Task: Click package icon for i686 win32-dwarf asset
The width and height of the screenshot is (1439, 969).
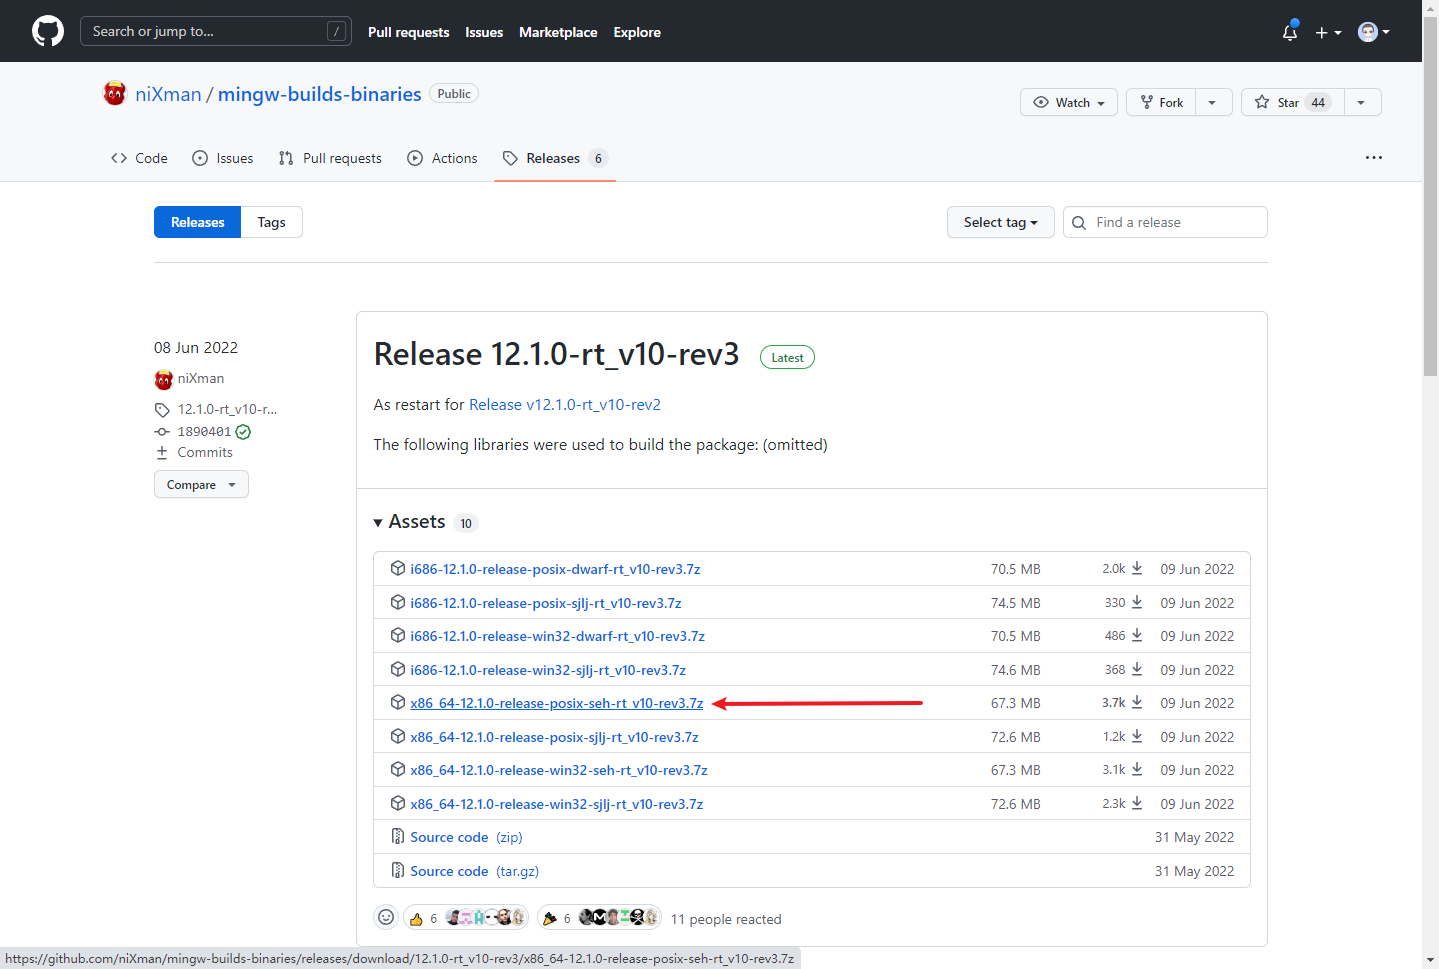Action: click(398, 635)
